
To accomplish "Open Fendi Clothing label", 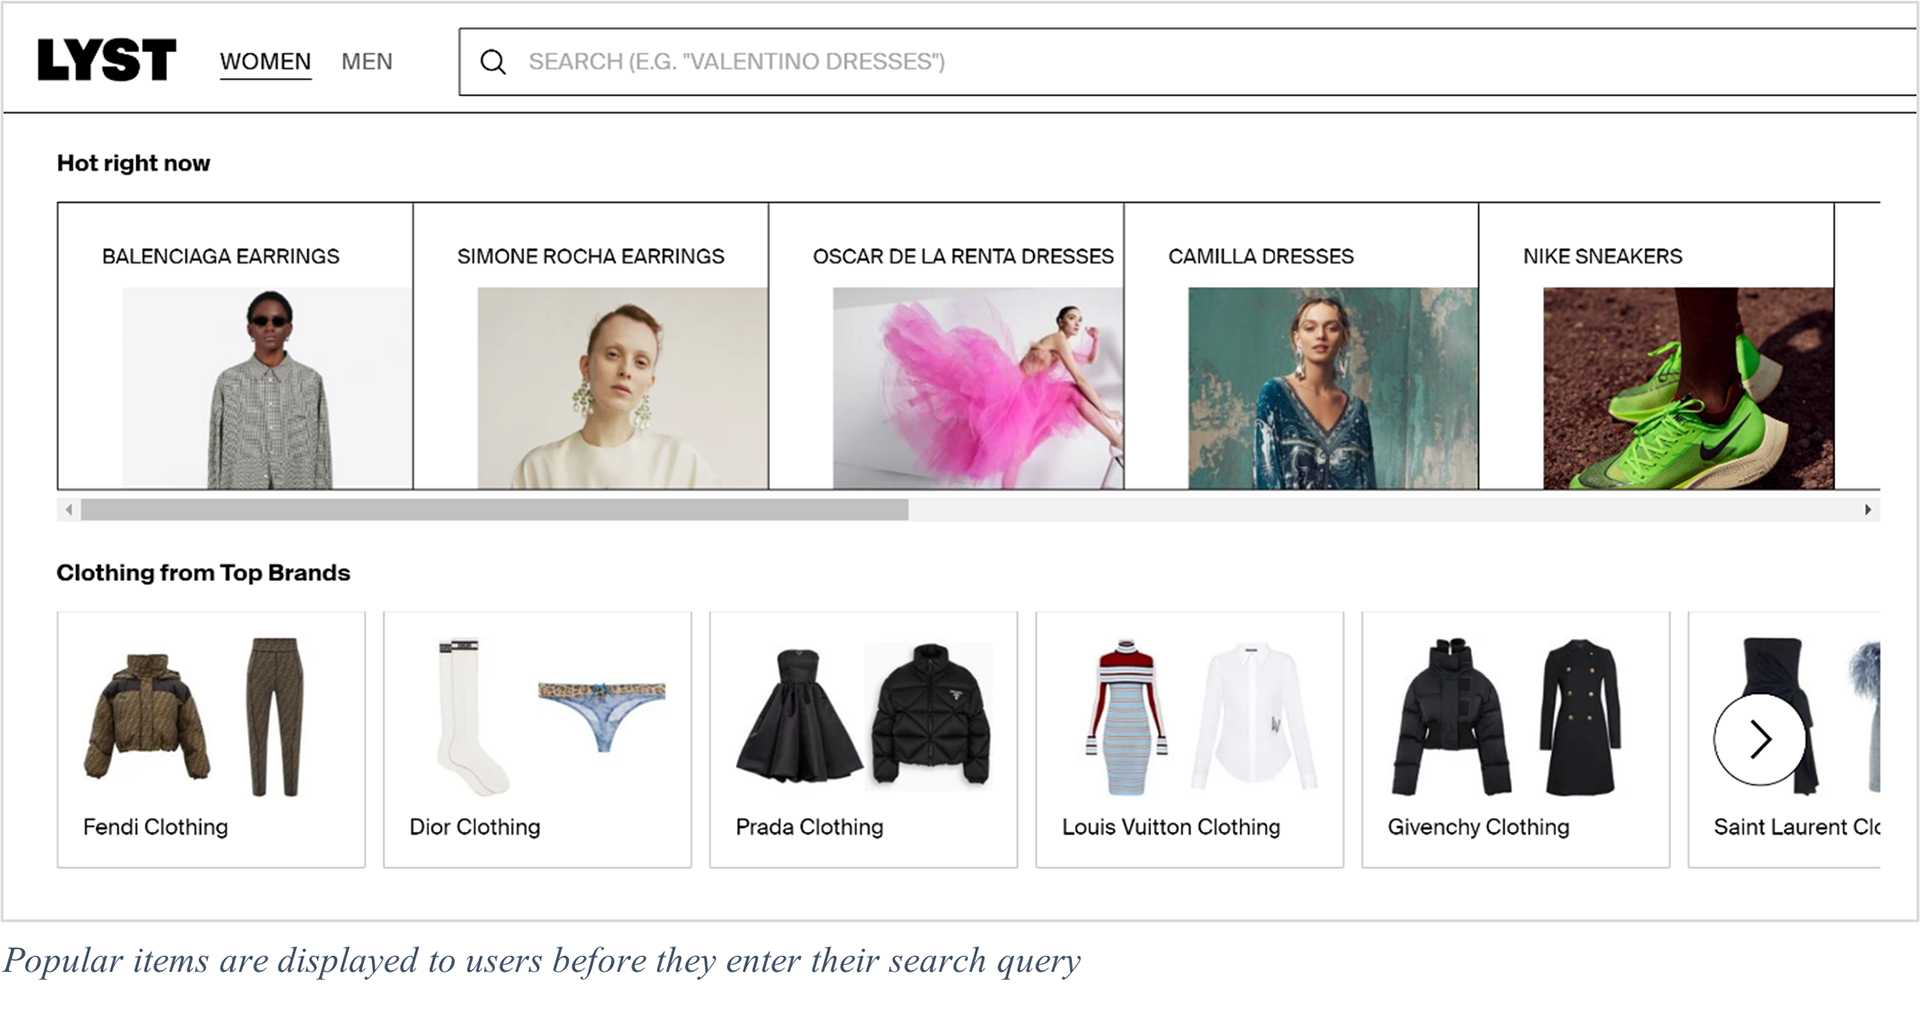I will [x=155, y=827].
